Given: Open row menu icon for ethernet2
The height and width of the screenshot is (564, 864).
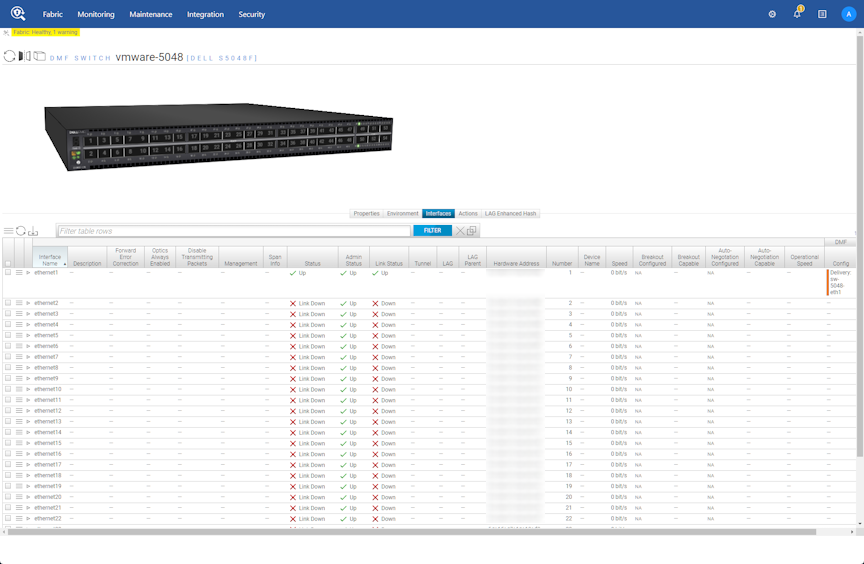Looking at the screenshot, I should pos(19,303).
